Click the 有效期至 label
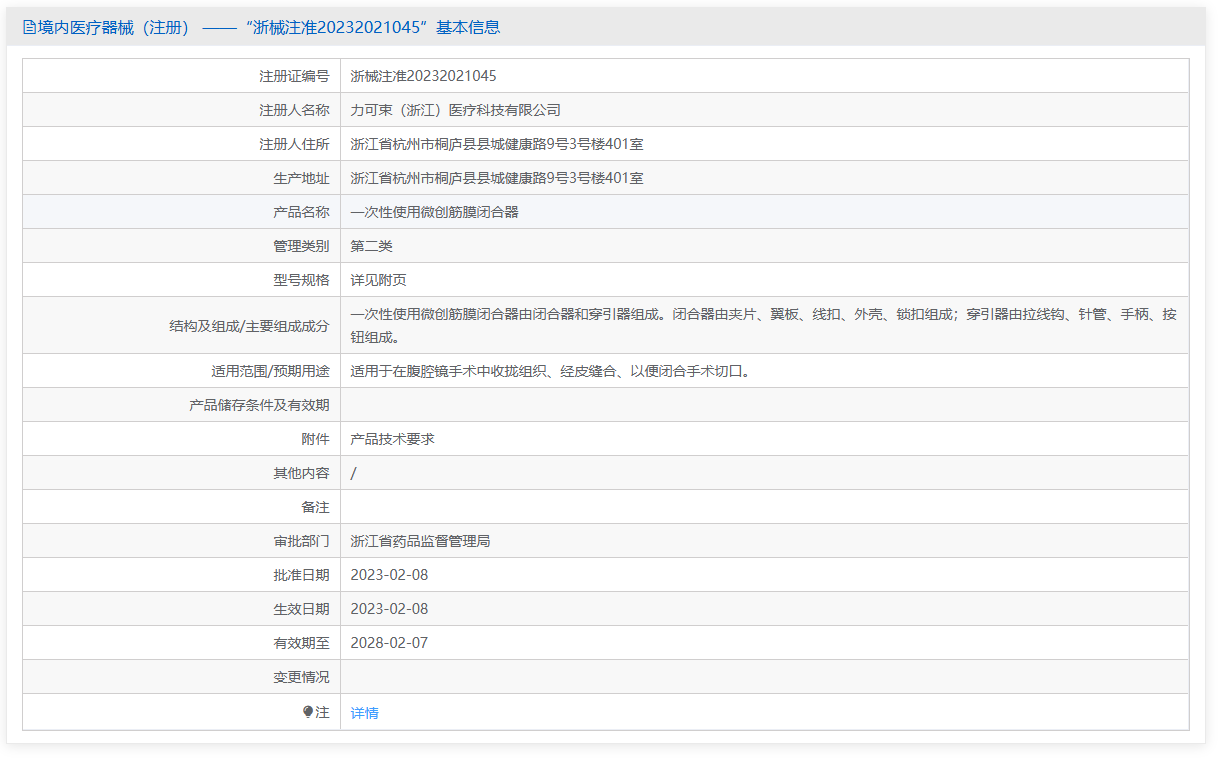Viewport: 1218px width, 759px height. tap(301, 643)
